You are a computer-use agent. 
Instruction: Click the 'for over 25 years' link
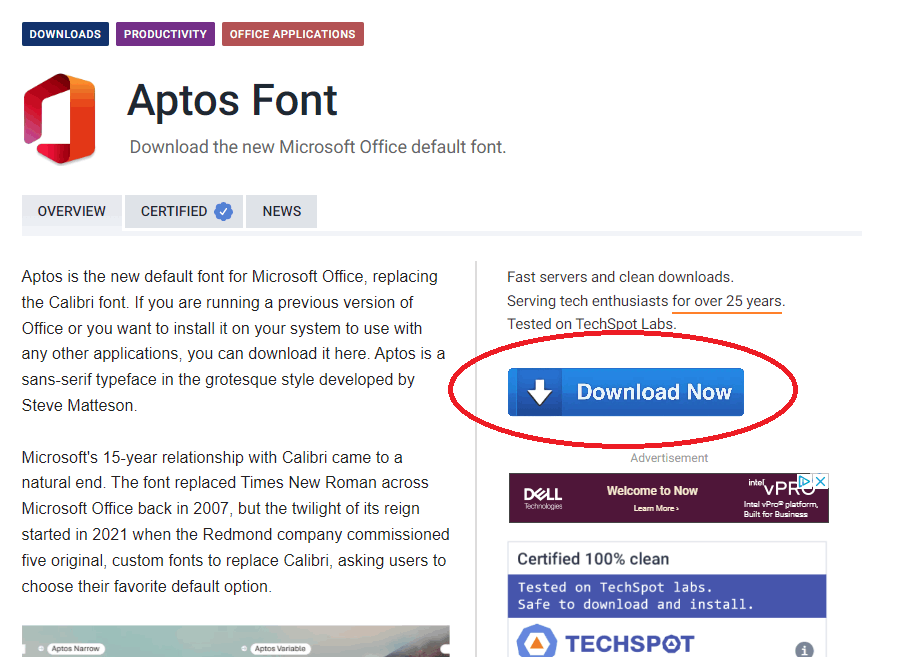727,301
